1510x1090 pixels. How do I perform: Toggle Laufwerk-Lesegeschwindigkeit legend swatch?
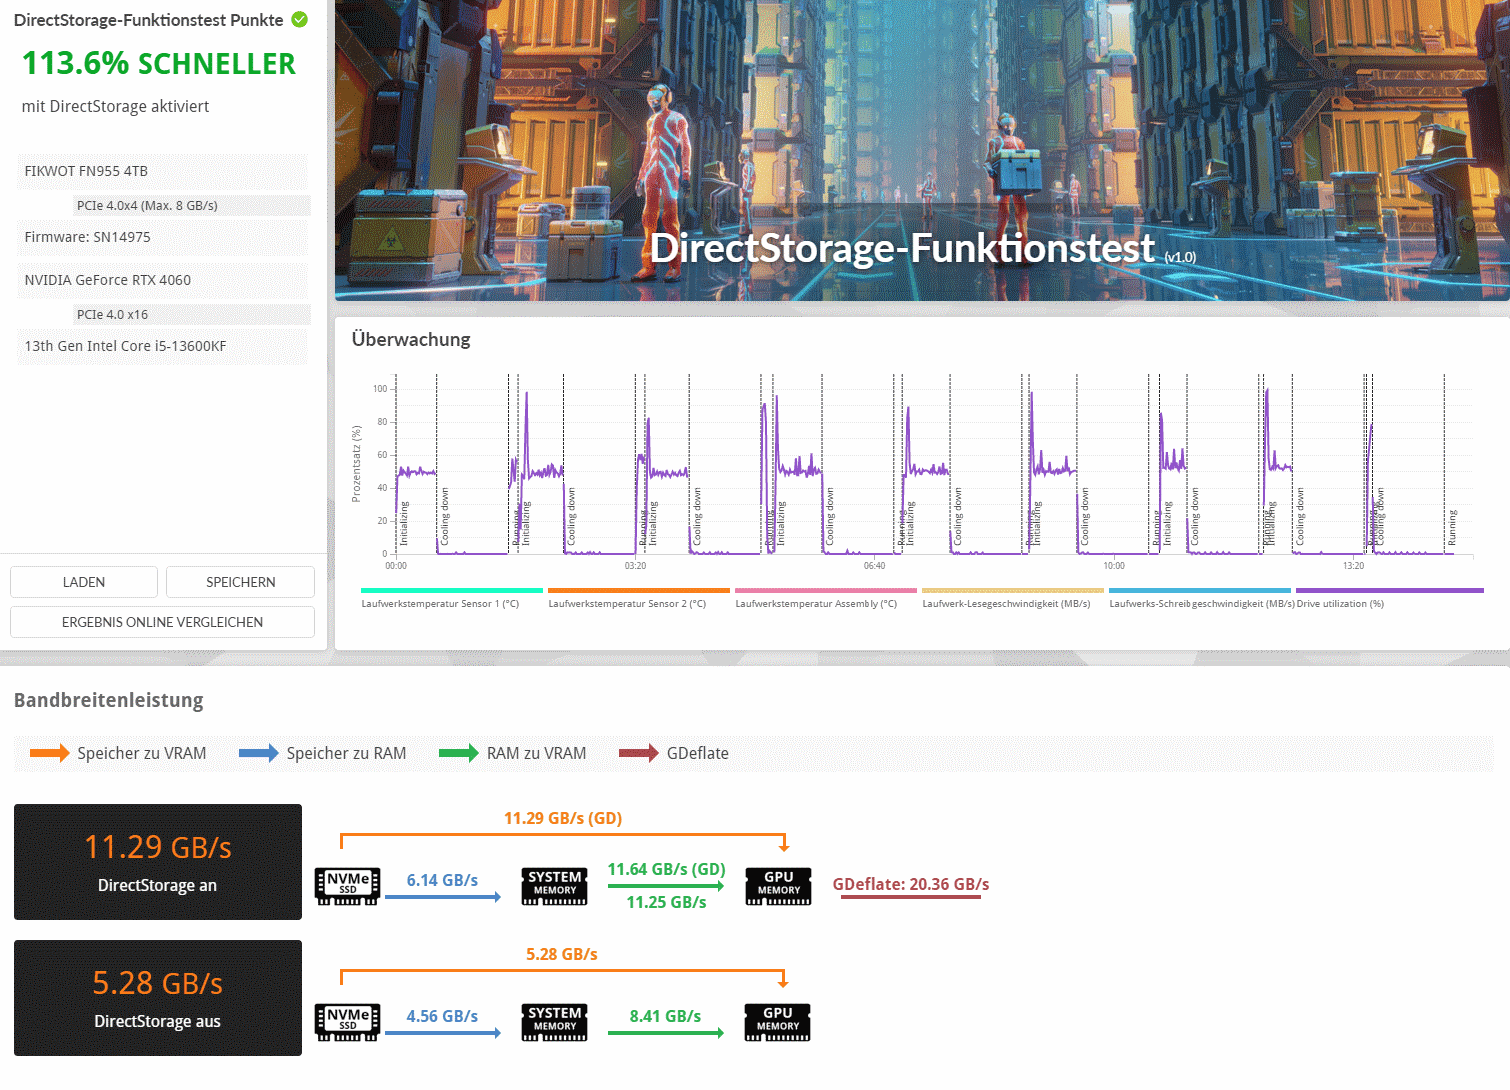pyautogui.click(x=1013, y=591)
